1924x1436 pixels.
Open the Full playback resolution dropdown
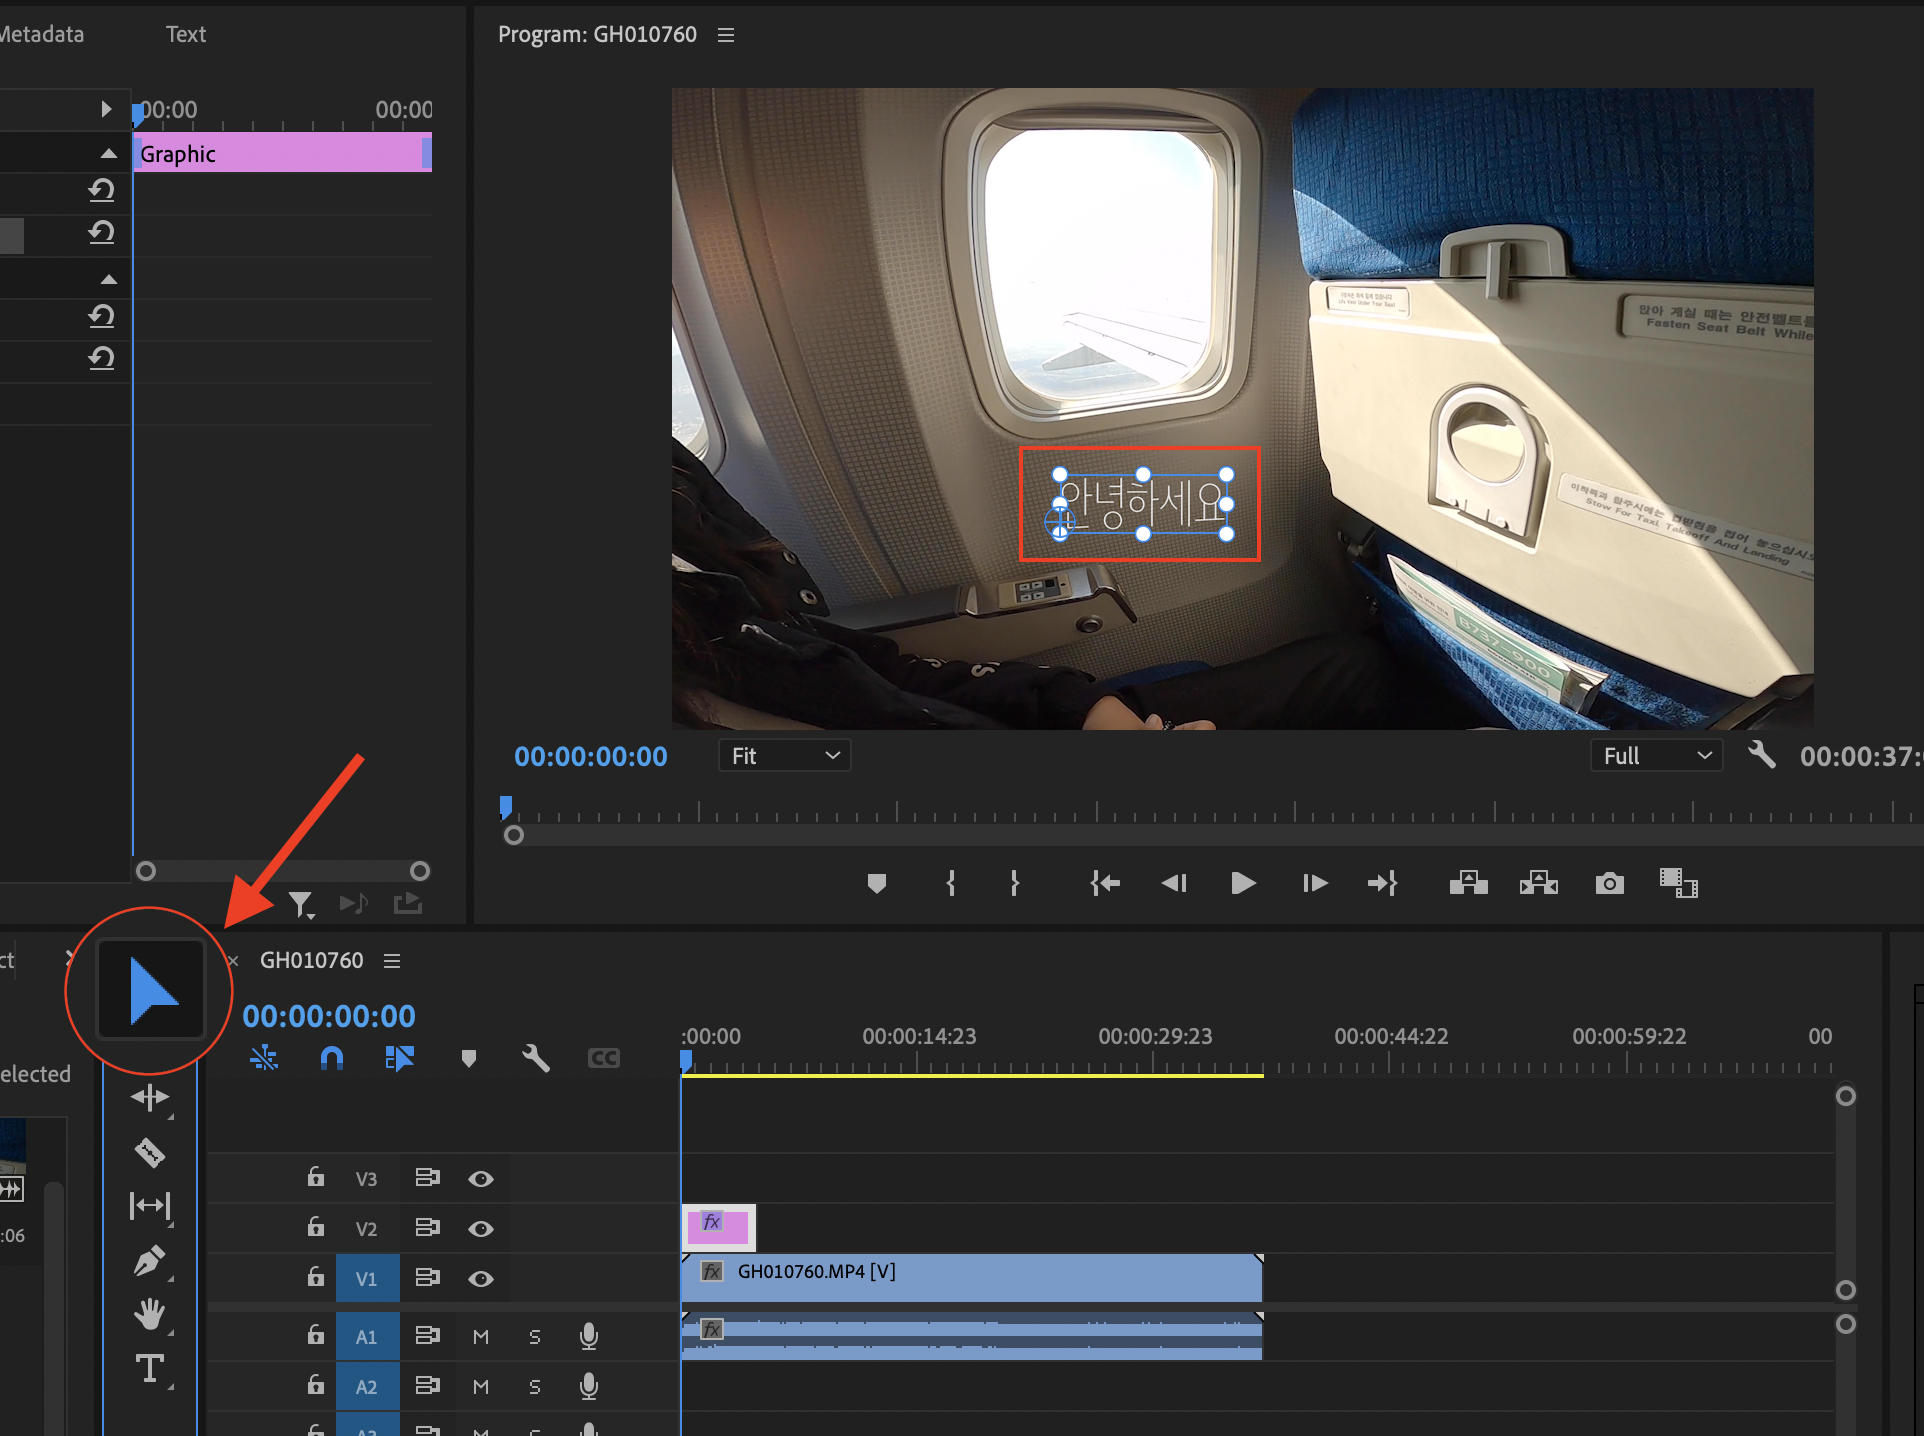coord(1656,756)
